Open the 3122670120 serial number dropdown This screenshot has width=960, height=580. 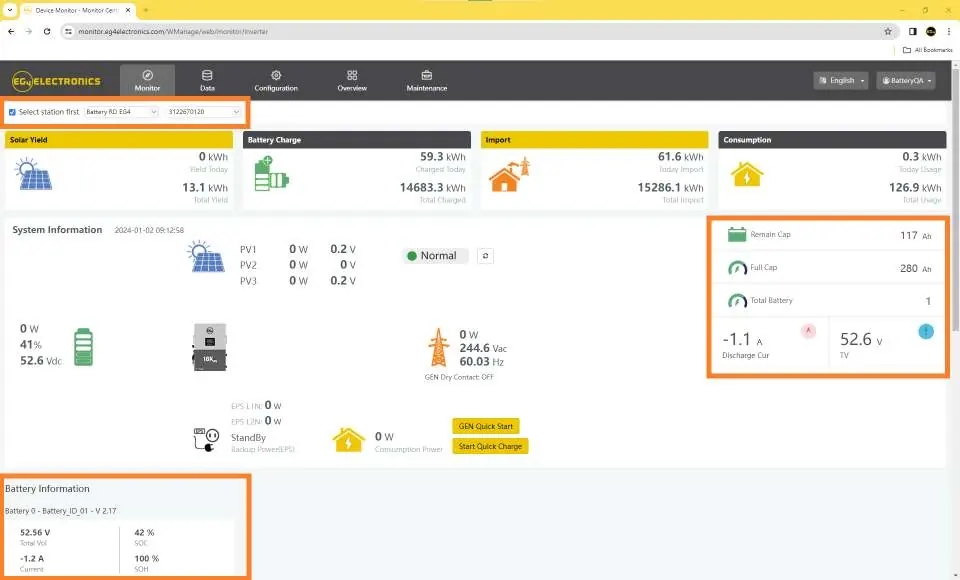pos(204,112)
